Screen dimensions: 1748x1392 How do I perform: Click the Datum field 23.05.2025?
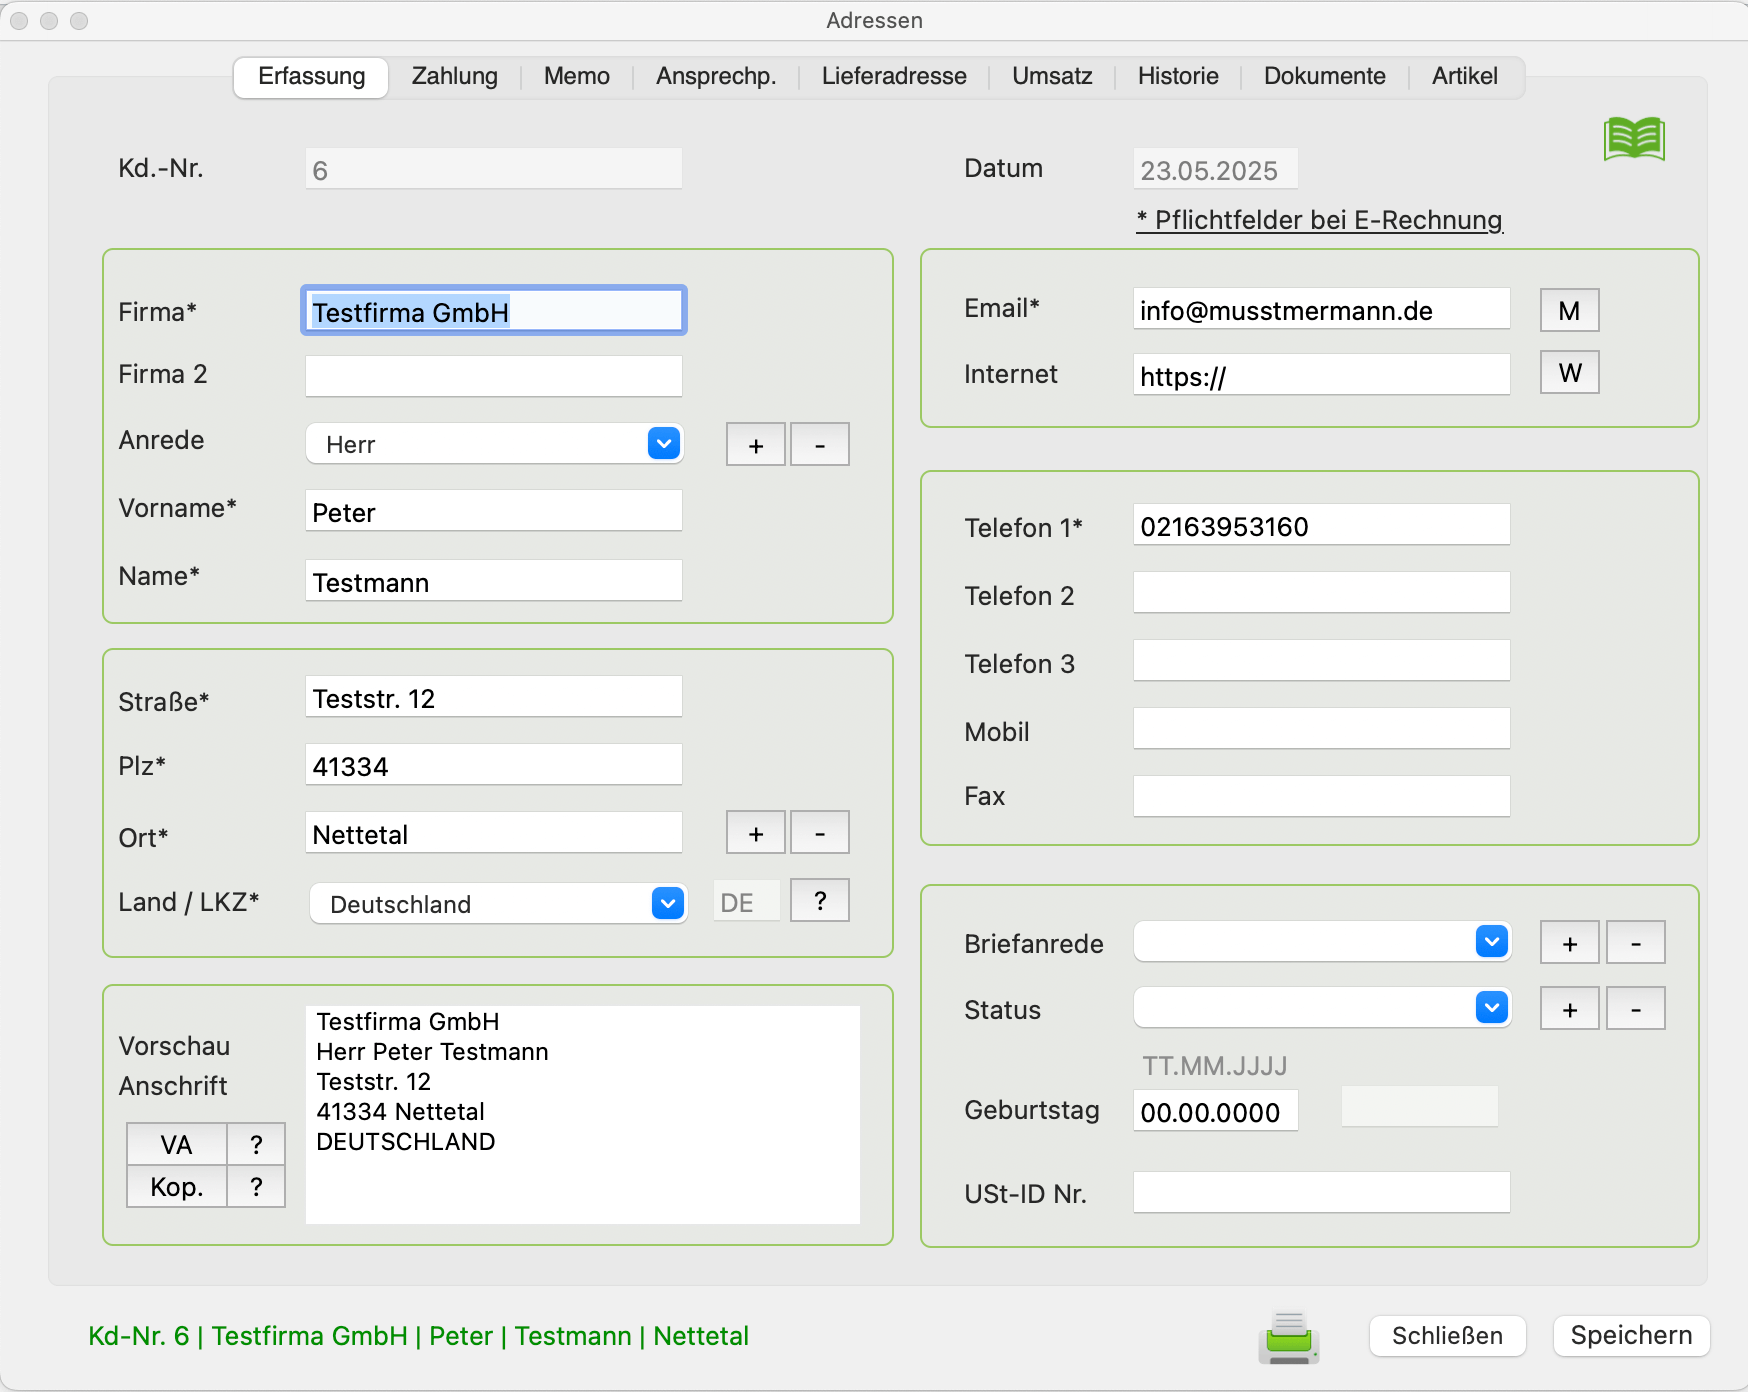coord(1216,168)
